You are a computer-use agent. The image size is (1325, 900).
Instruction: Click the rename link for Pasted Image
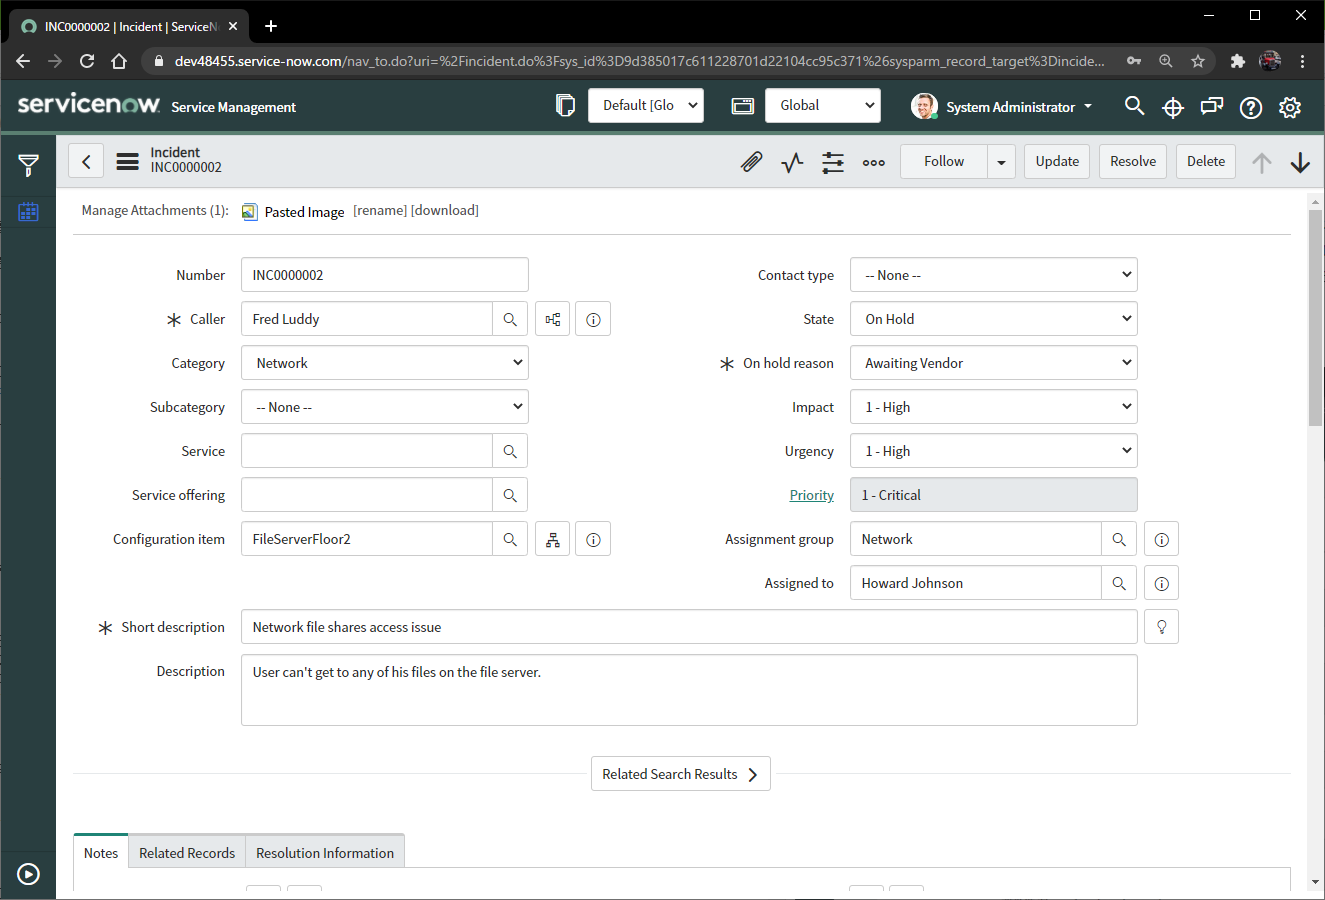380,211
